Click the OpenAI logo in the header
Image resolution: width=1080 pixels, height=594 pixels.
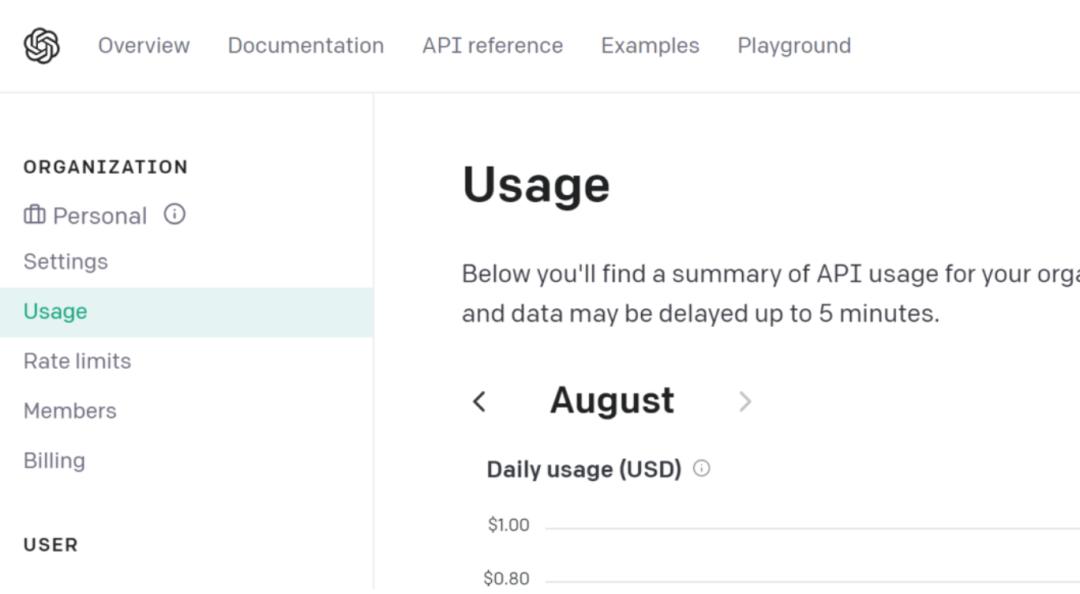click(x=42, y=46)
